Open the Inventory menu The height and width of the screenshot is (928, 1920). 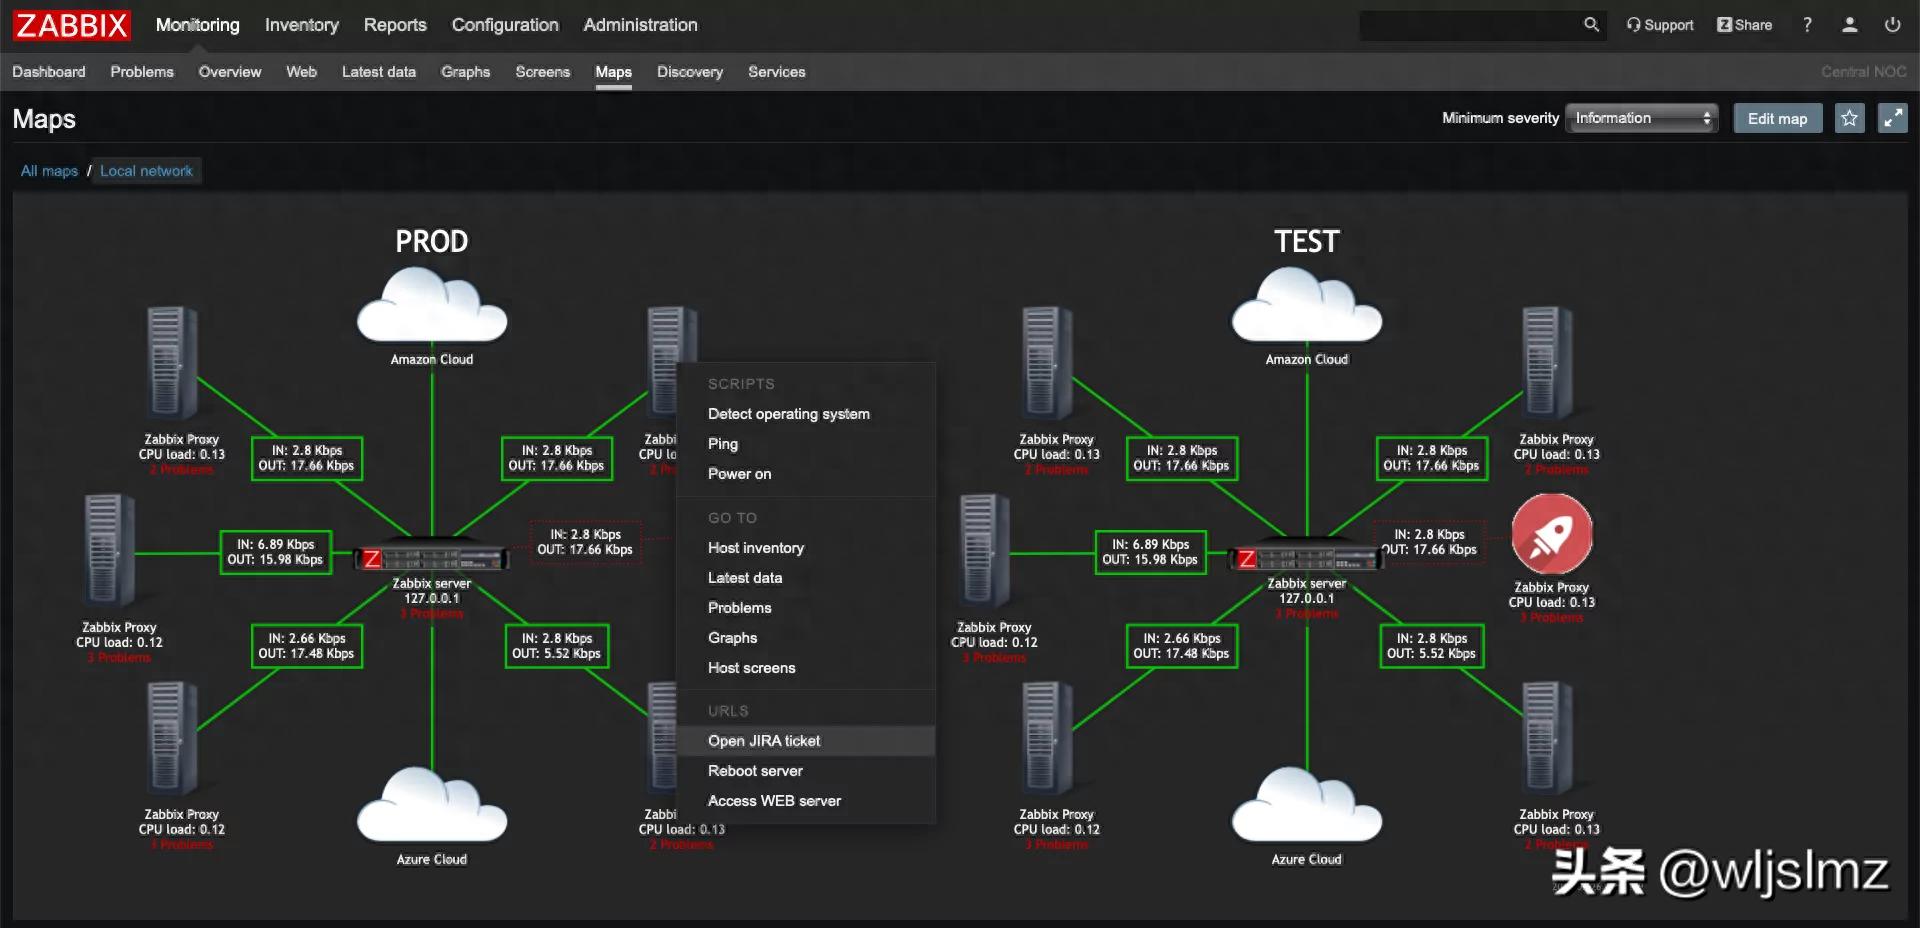(302, 25)
